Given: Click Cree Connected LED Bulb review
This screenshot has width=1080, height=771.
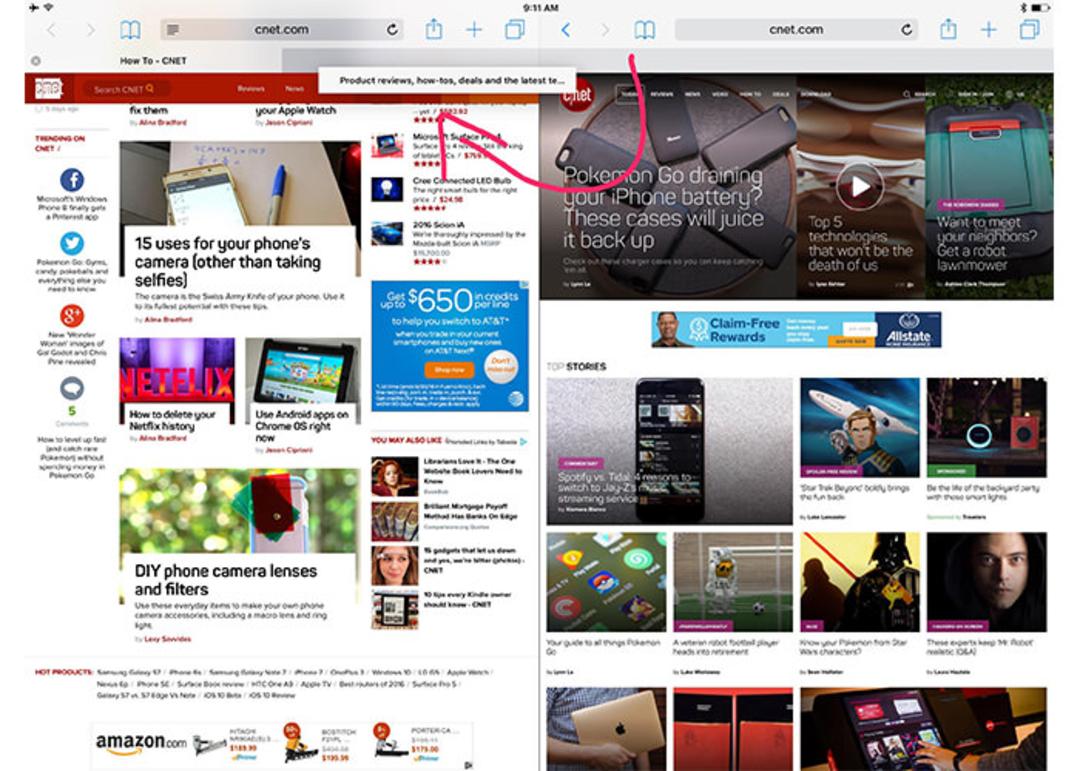Looking at the screenshot, I should point(461,181).
